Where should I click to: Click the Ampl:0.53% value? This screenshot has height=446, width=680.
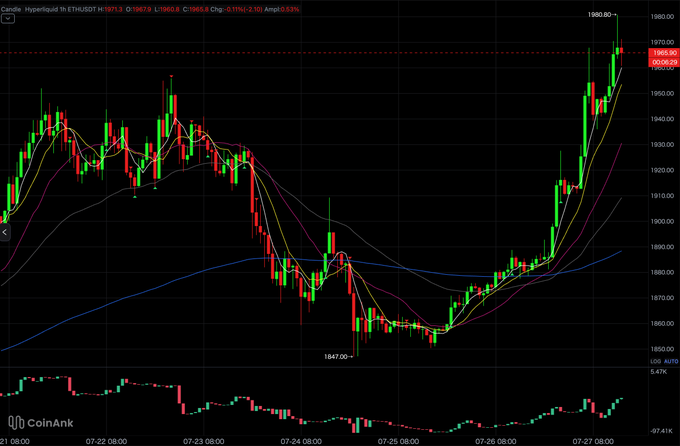[x=282, y=9]
